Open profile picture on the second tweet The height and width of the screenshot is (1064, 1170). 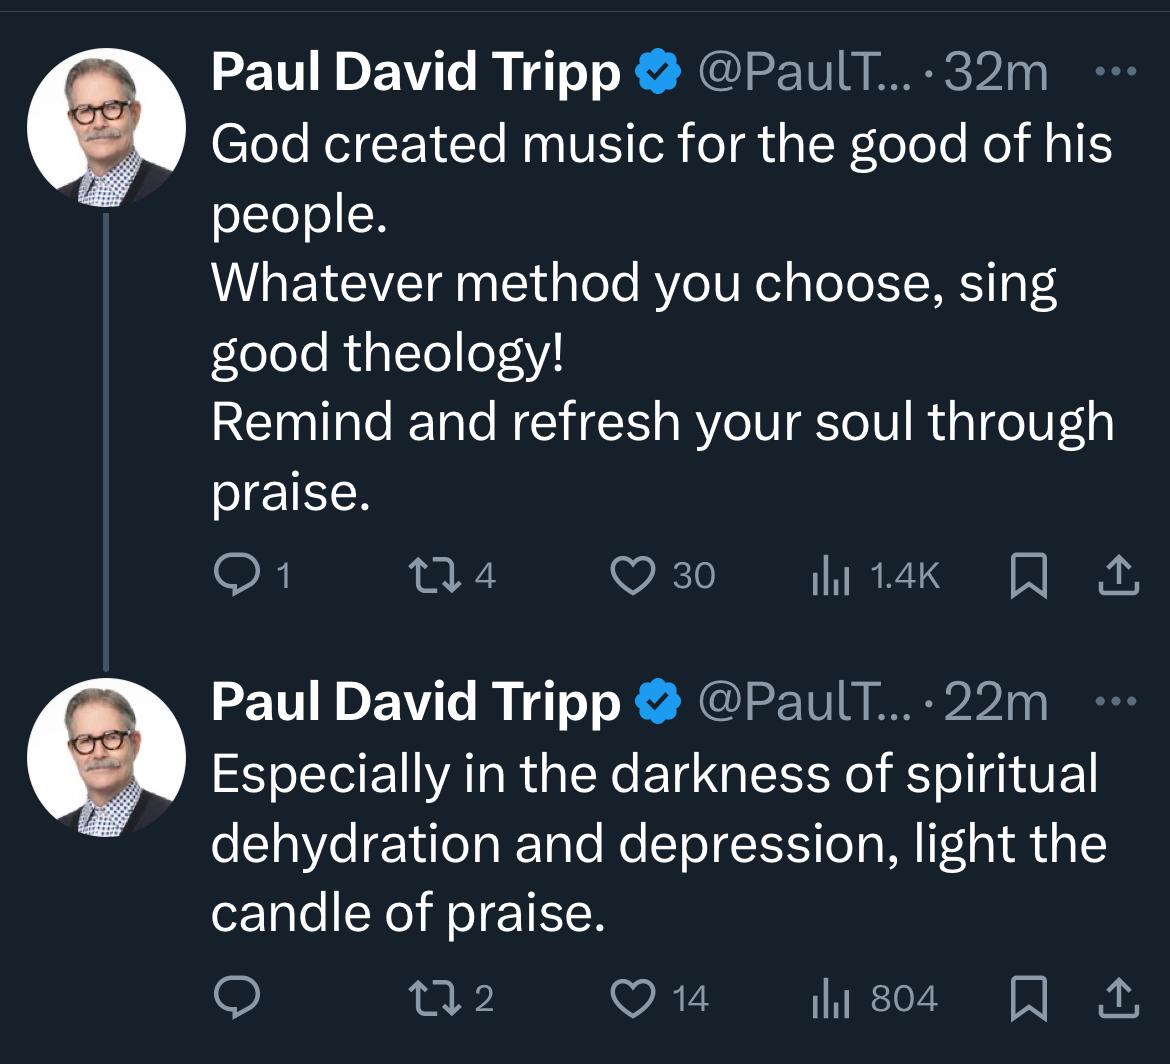click(106, 758)
